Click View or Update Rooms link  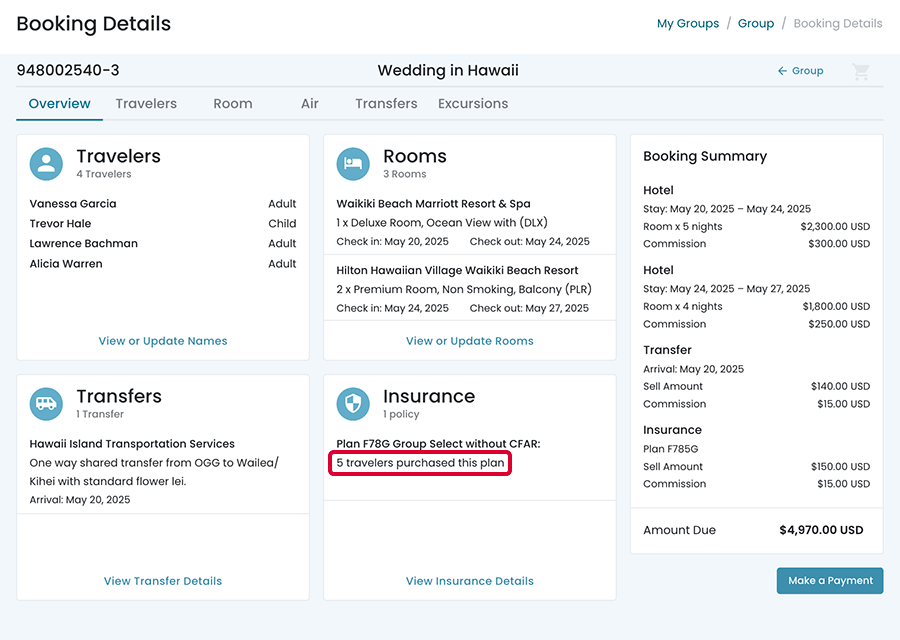click(470, 341)
